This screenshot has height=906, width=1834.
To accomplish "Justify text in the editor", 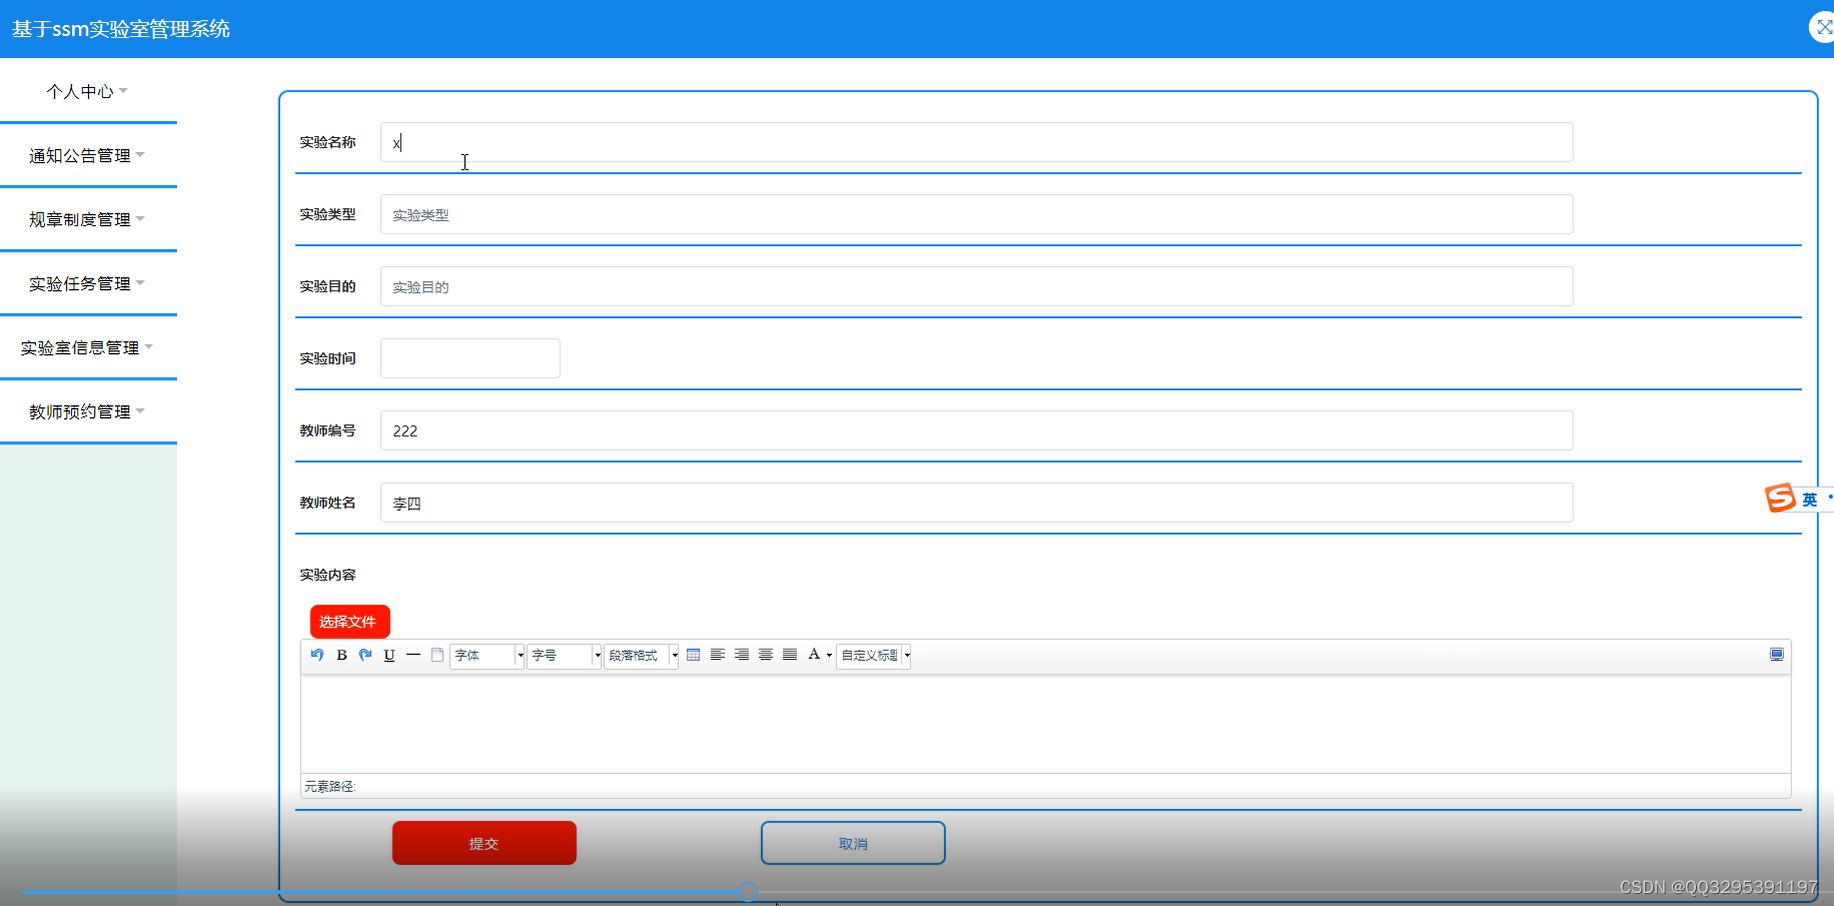I will tap(789, 655).
